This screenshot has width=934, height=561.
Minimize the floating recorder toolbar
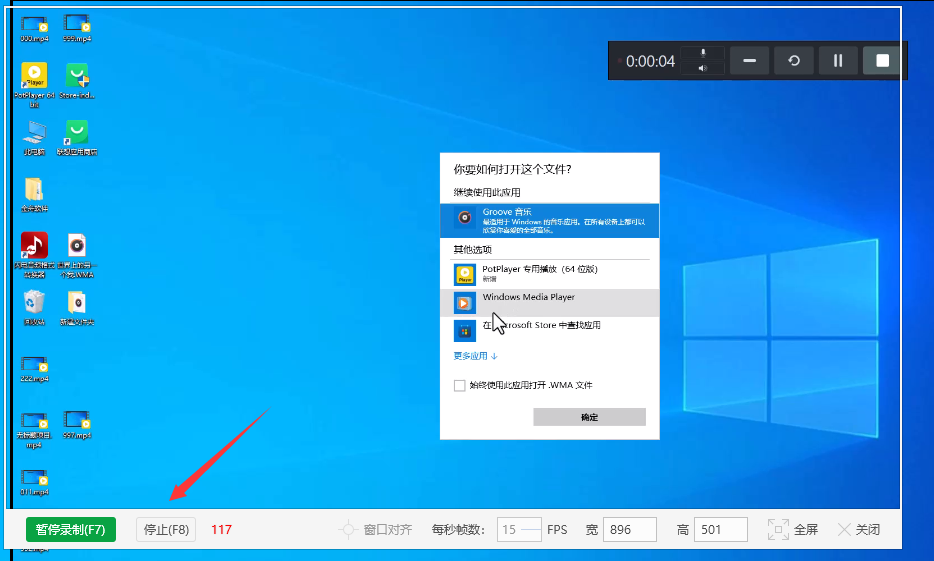click(749, 61)
